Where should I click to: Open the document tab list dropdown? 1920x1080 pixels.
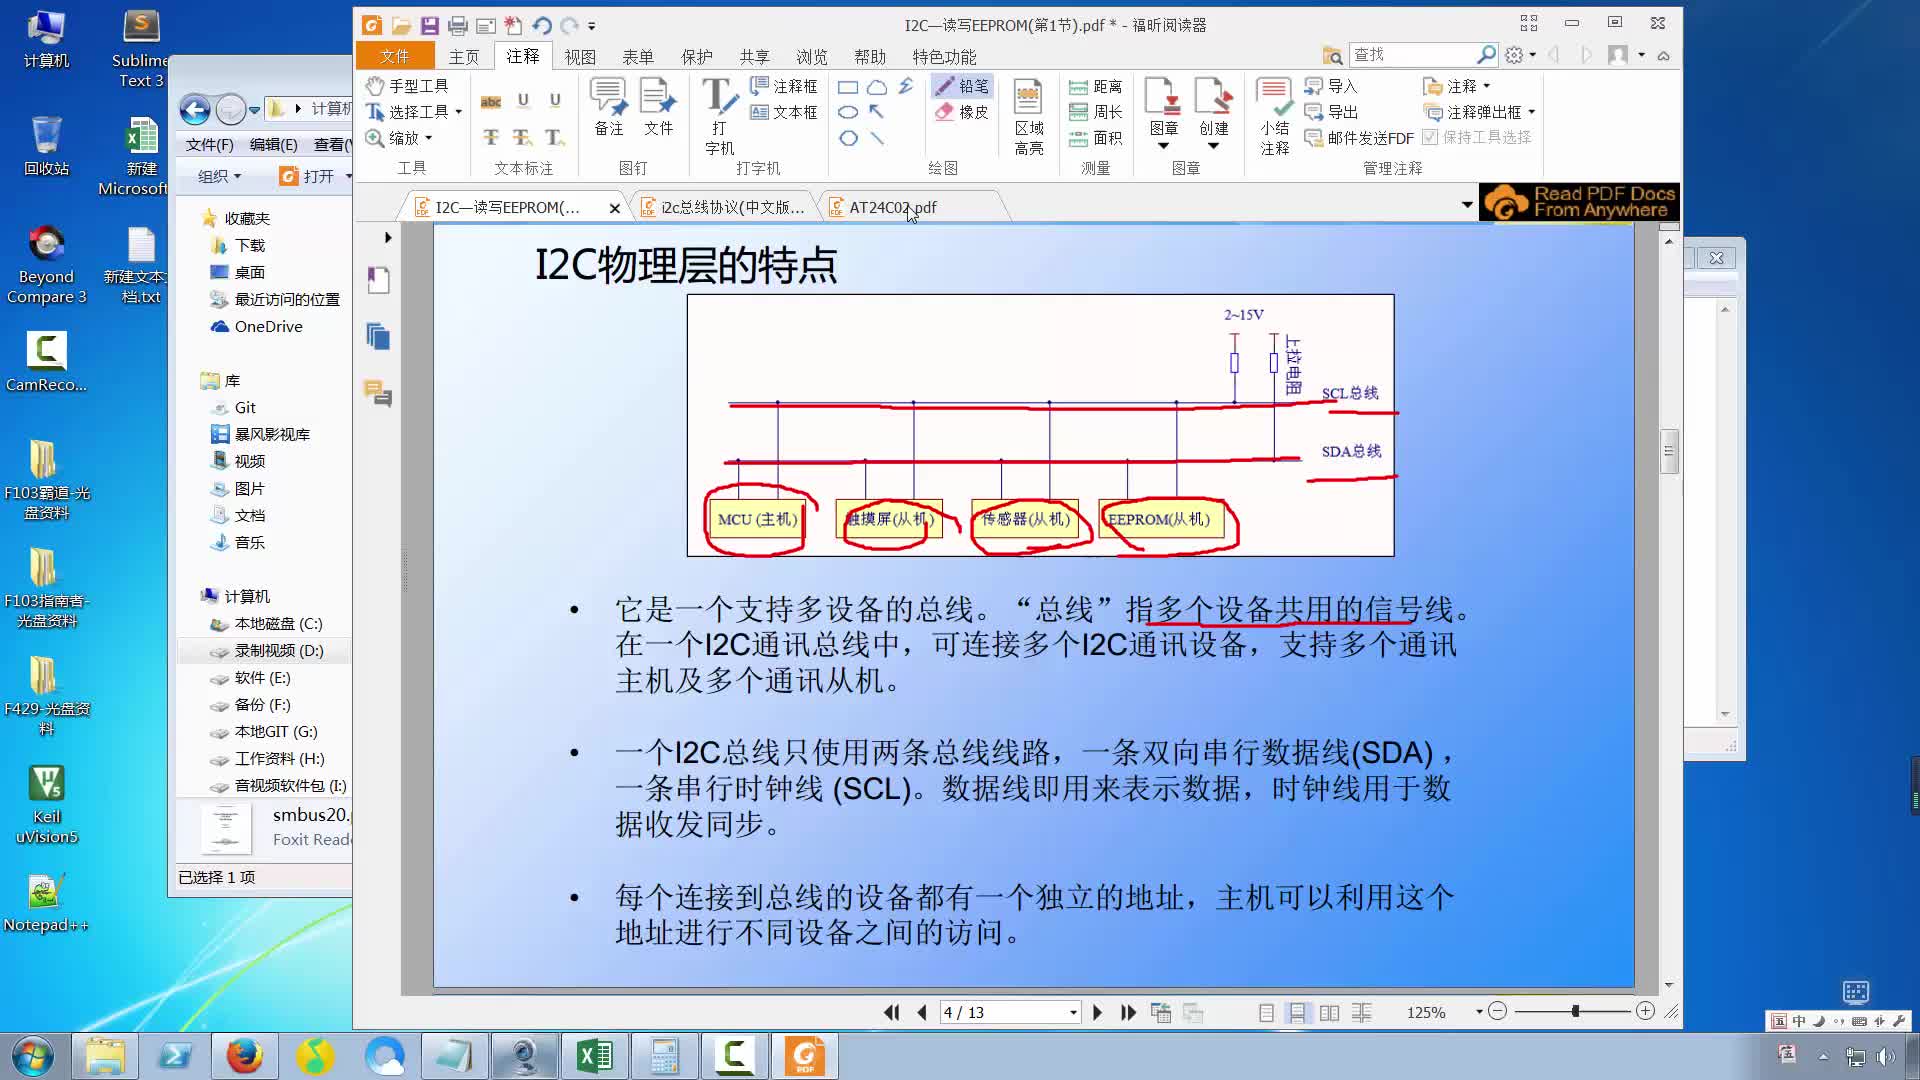tap(1467, 205)
